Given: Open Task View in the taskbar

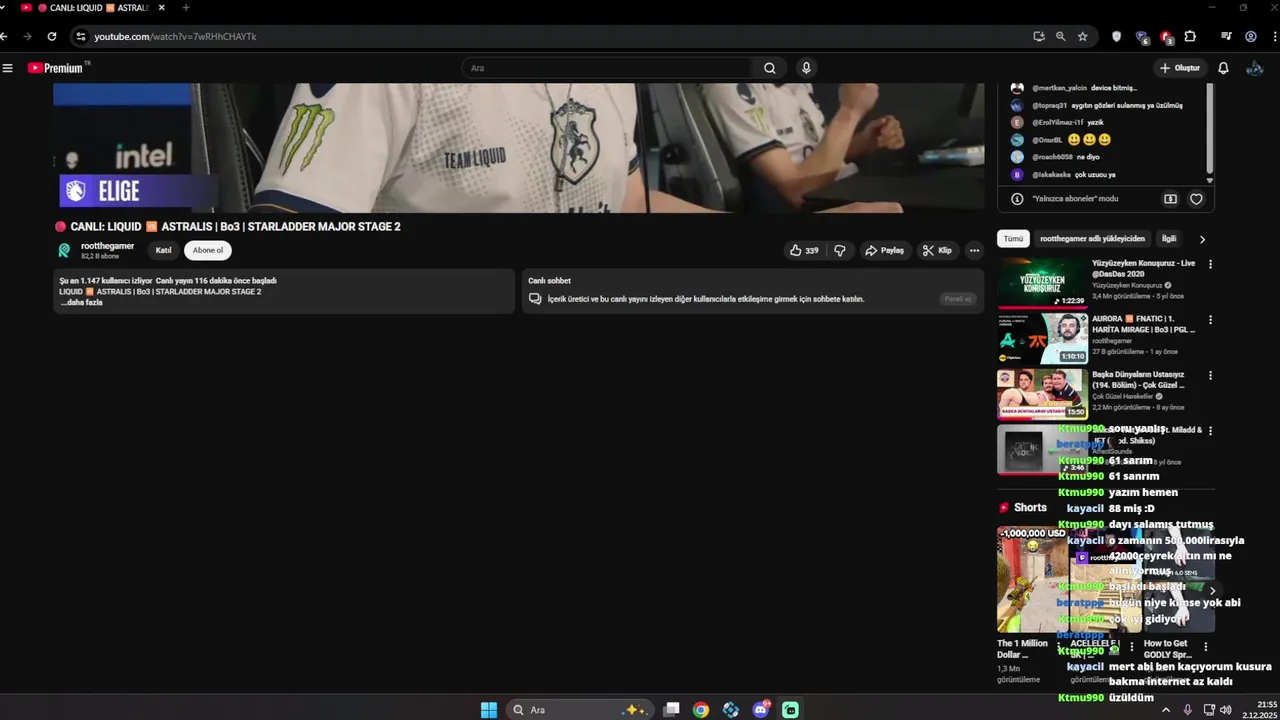Looking at the screenshot, I should click(672, 710).
